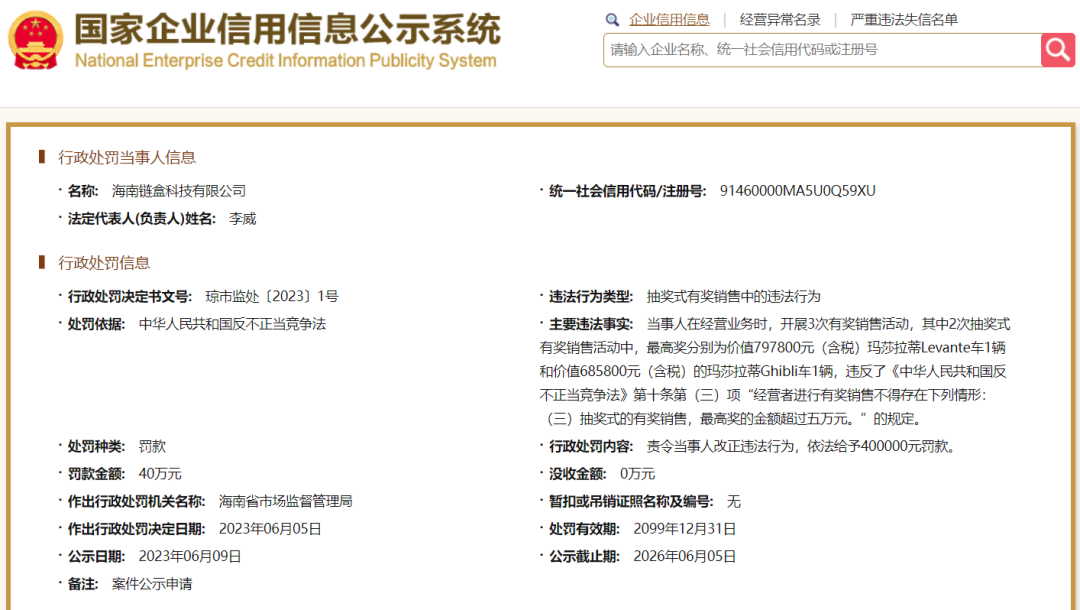The image size is (1080, 610).
Task: Click the violation type 抽奖式有奖销售中的违法行为
Action: coord(733,296)
